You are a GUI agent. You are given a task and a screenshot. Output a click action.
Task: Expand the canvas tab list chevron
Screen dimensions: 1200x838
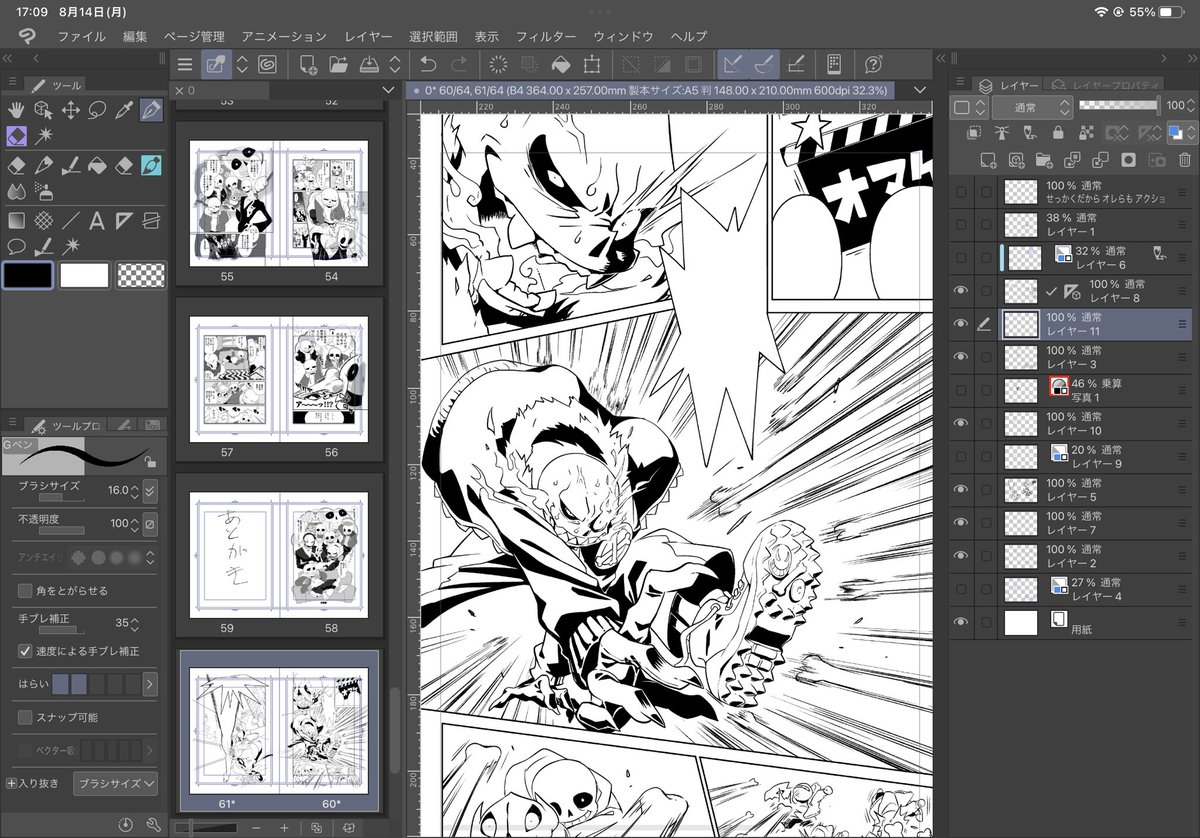(922, 90)
